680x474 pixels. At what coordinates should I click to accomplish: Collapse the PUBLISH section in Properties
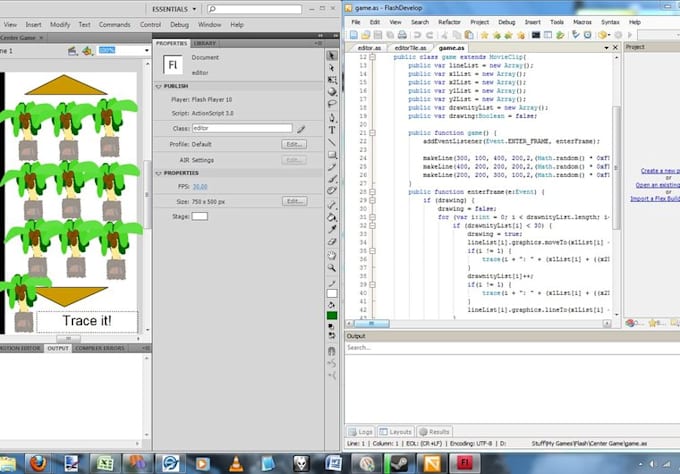tap(158, 86)
